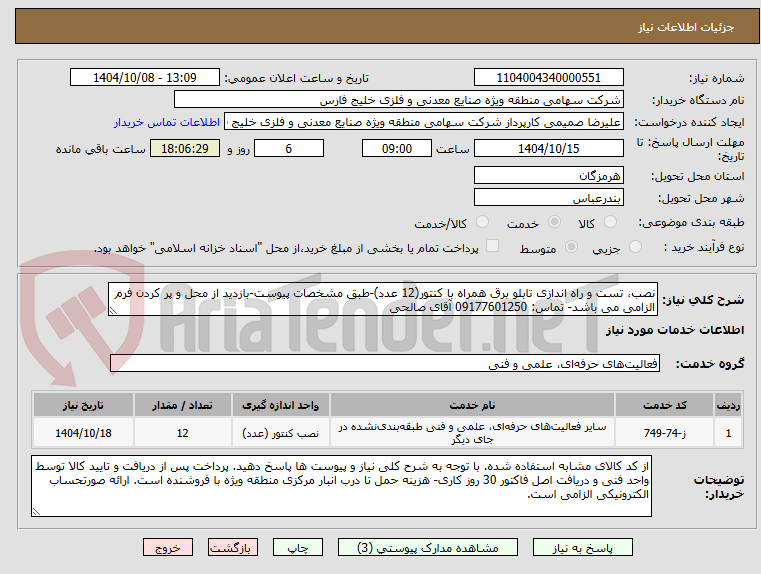
Task: Click the بازگشت back button
Action: coord(233,547)
